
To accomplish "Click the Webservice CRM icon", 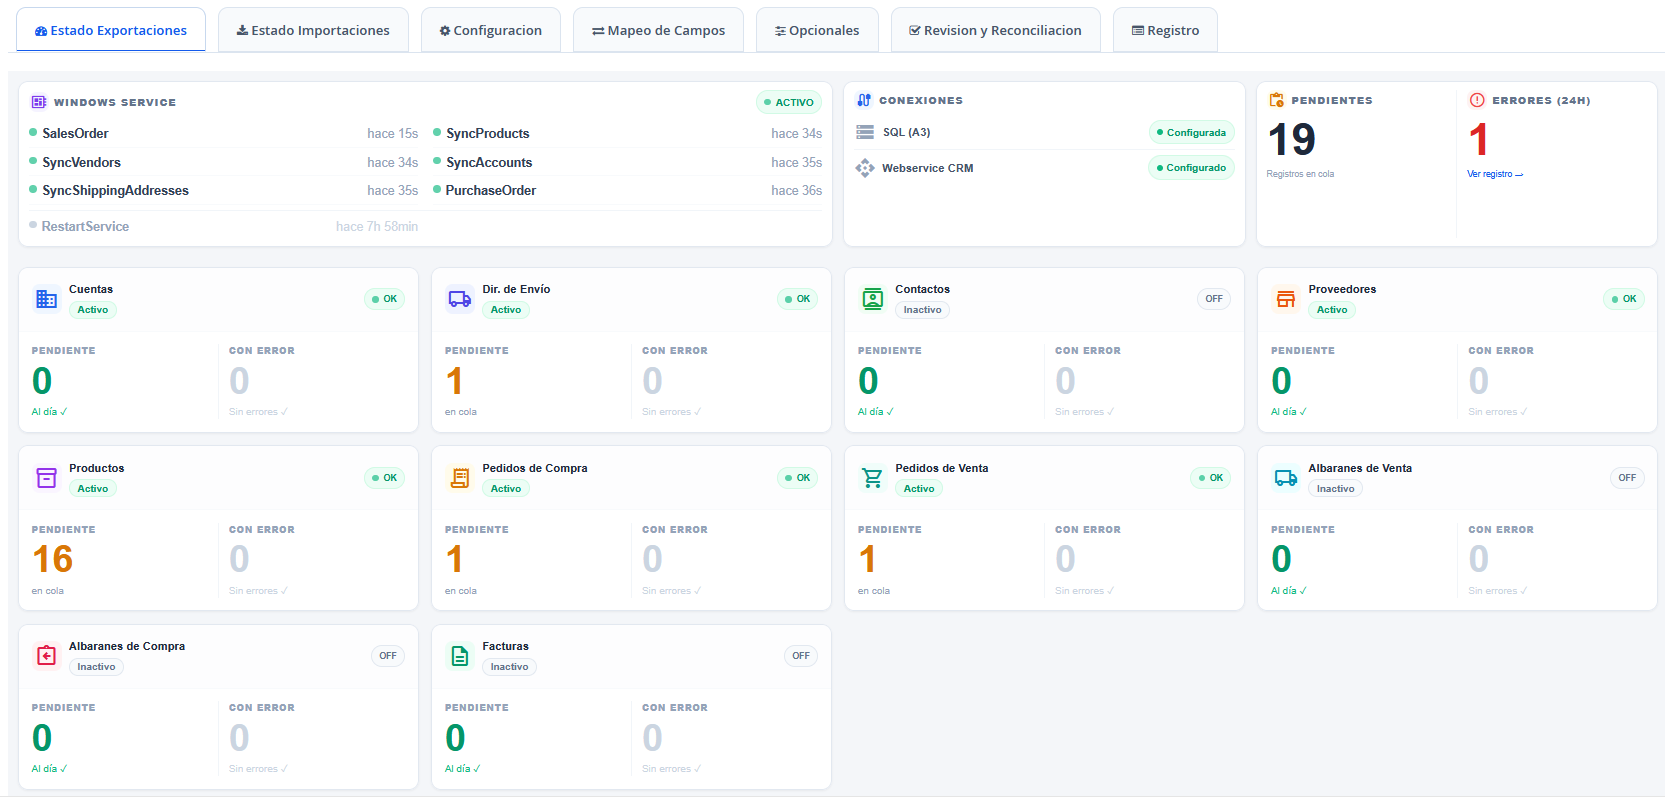I will pyautogui.click(x=865, y=168).
